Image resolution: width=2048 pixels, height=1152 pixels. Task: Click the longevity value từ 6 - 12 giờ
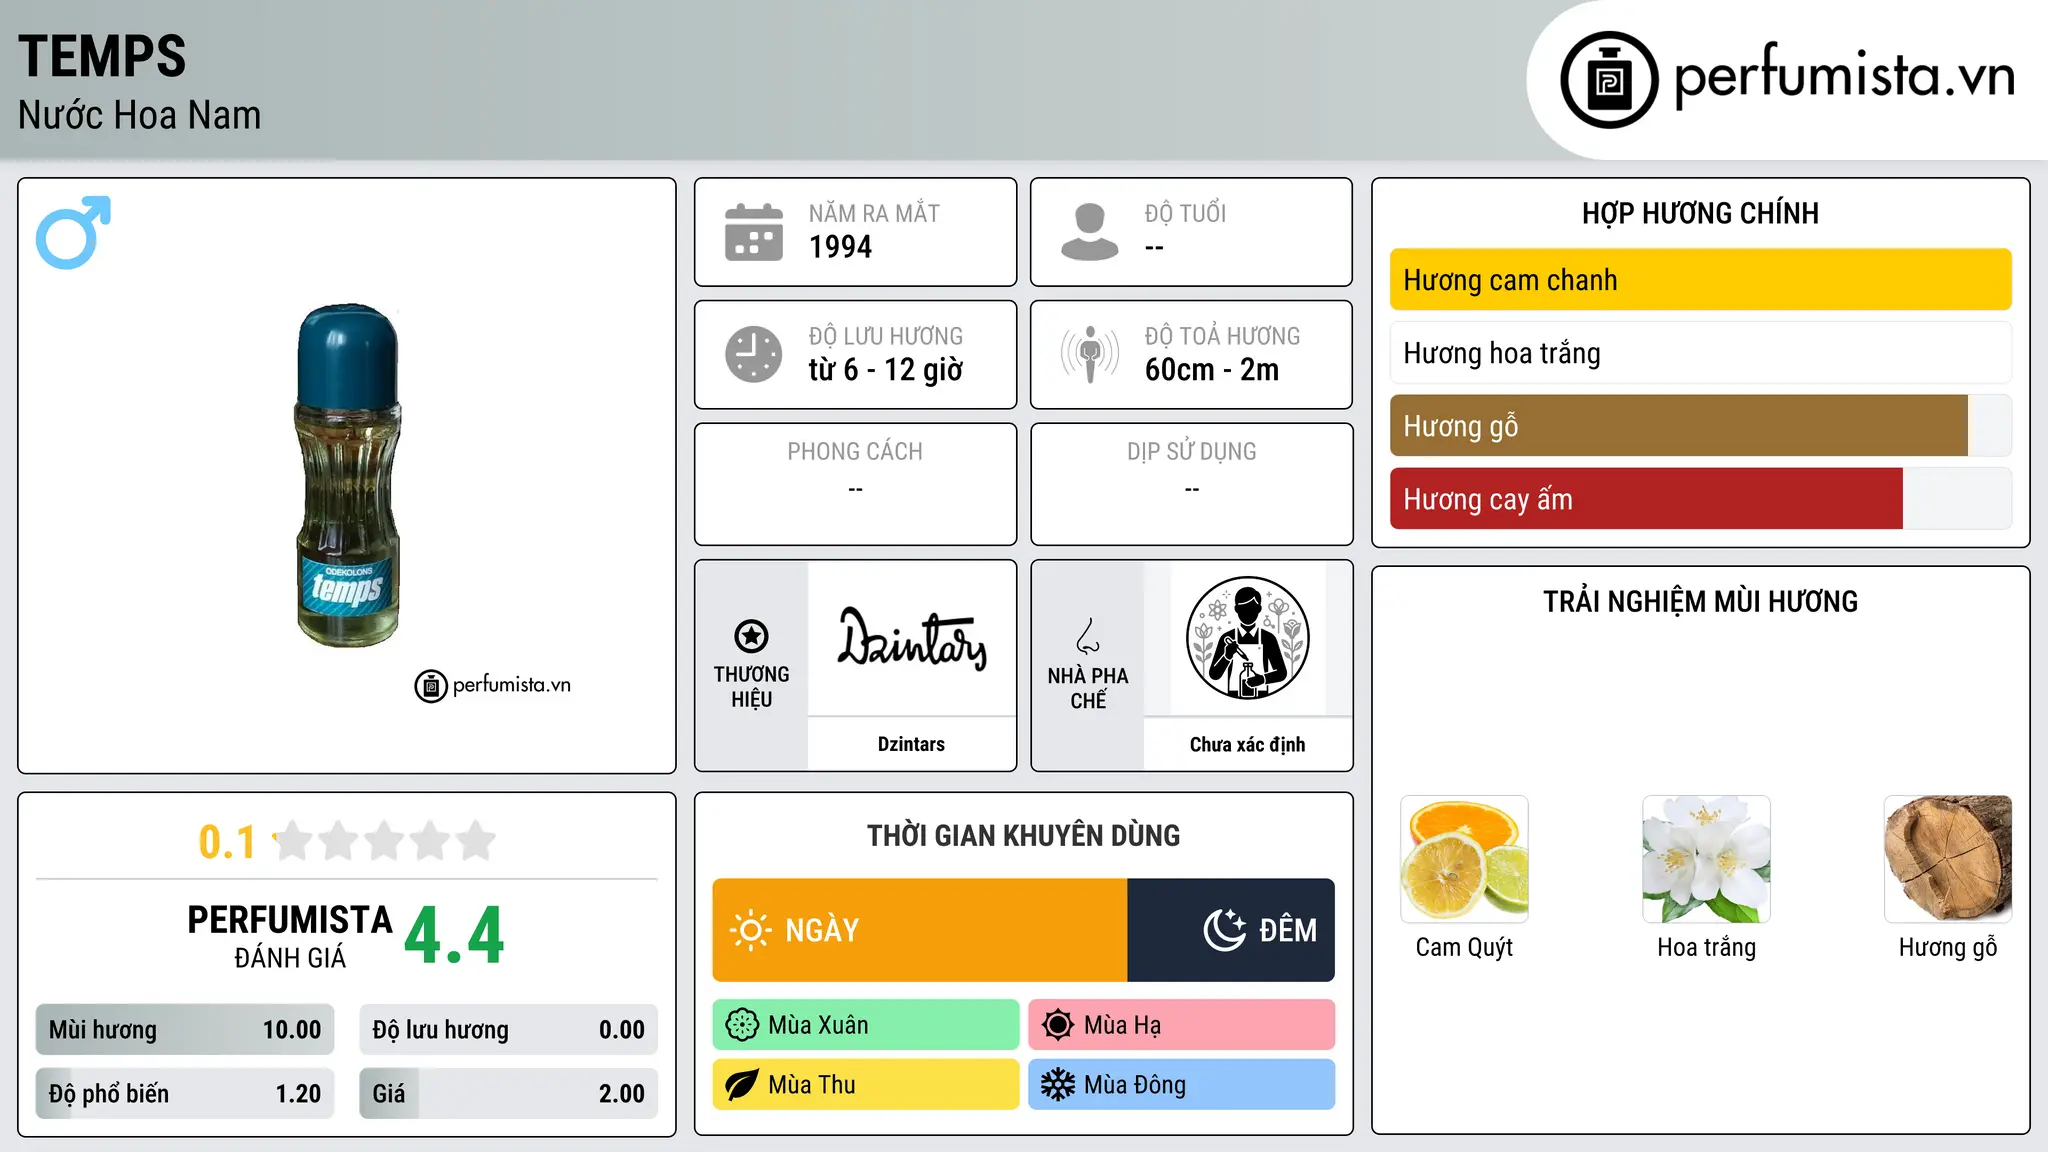(x=886, y=370)
